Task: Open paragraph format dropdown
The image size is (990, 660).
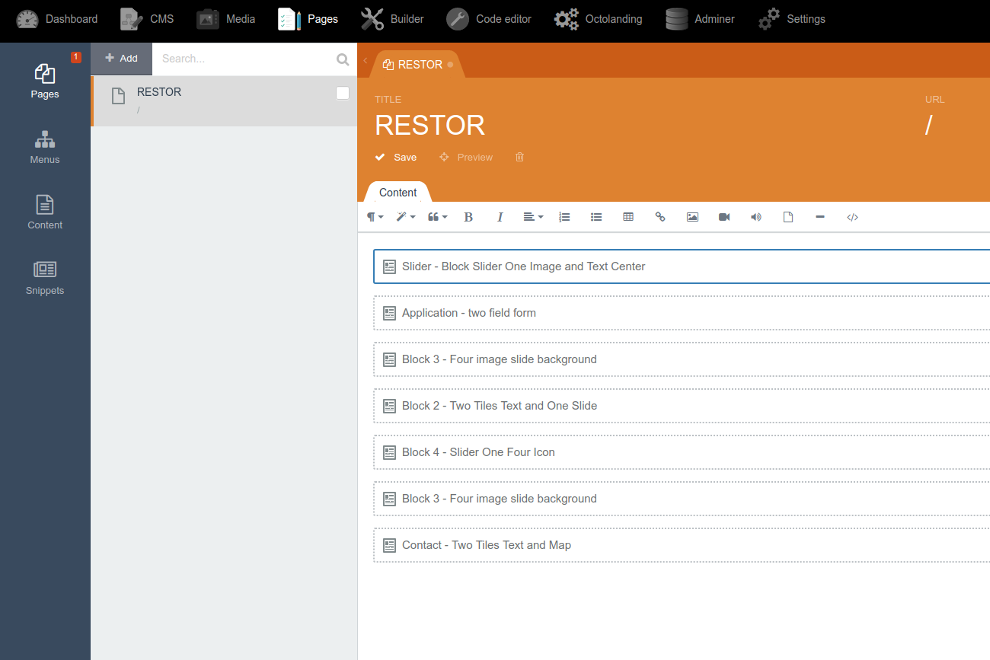Action: [x=375, y=217]
